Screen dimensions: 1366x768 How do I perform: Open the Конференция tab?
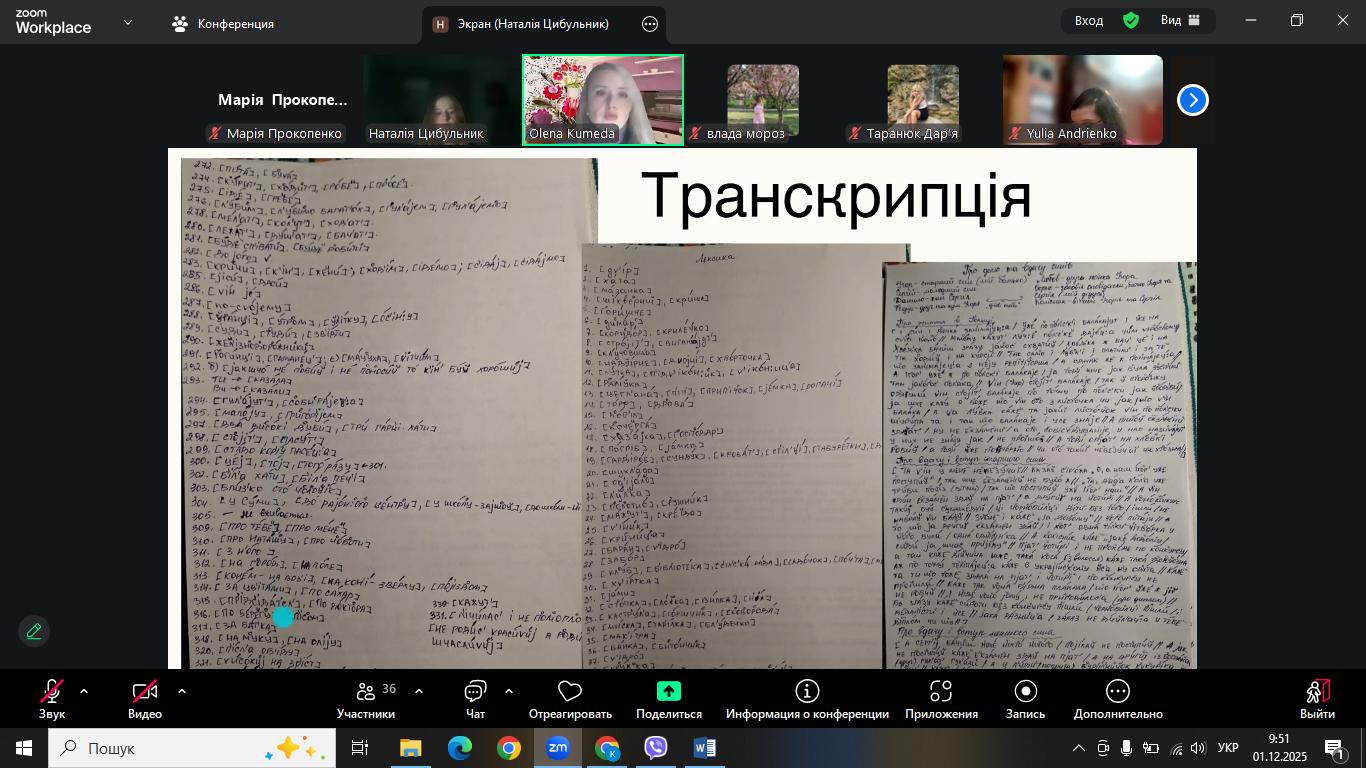[223, 24]
